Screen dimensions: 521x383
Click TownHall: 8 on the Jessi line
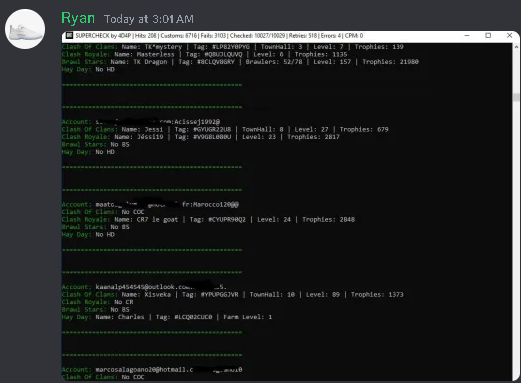pyautogui.click(x=263, y=129)
